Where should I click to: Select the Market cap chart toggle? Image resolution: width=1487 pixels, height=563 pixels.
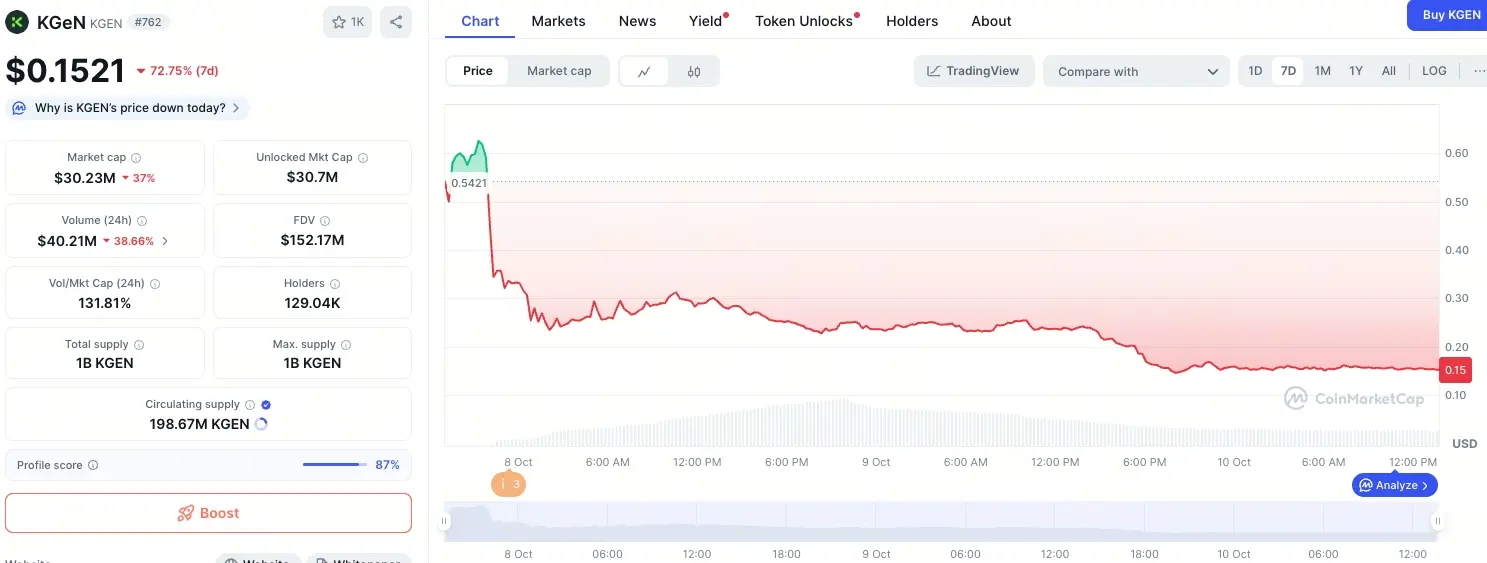559,71
